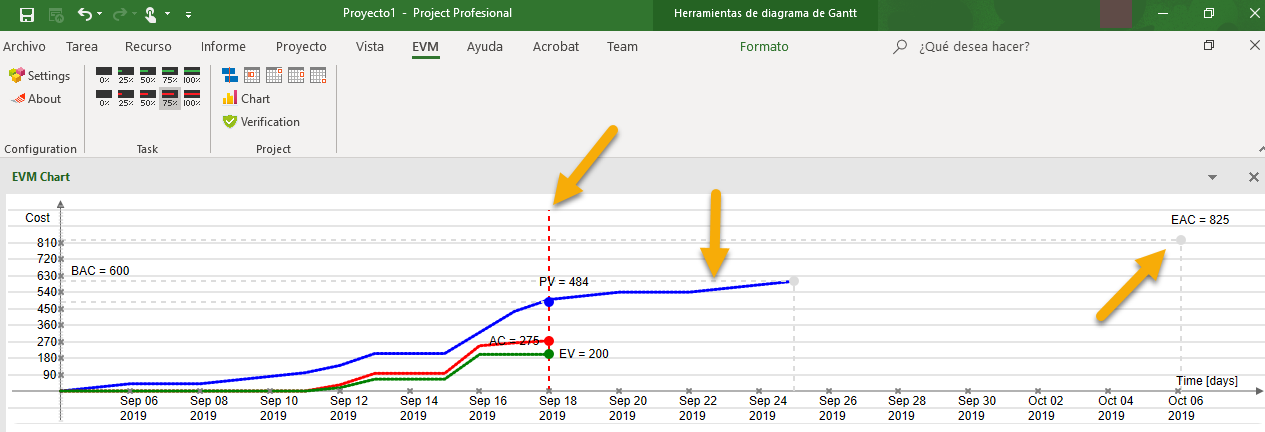The image size is (1265, 432).
Task: Toggle the highlighted red 75% progress button
Action: [x=170, y=98]
